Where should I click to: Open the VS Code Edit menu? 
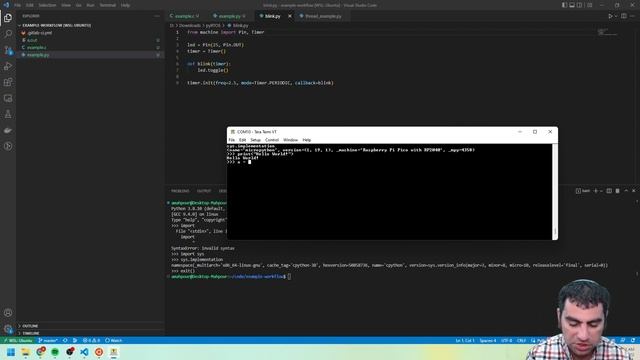(x=30, y=5)
